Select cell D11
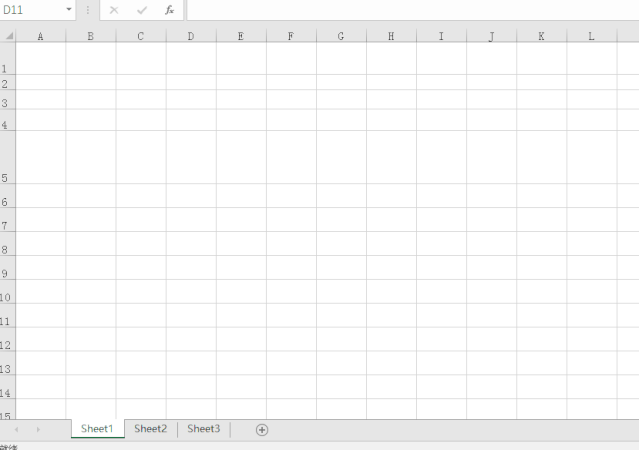This screenshot has width=639, height=450. (x=191, y=316)
